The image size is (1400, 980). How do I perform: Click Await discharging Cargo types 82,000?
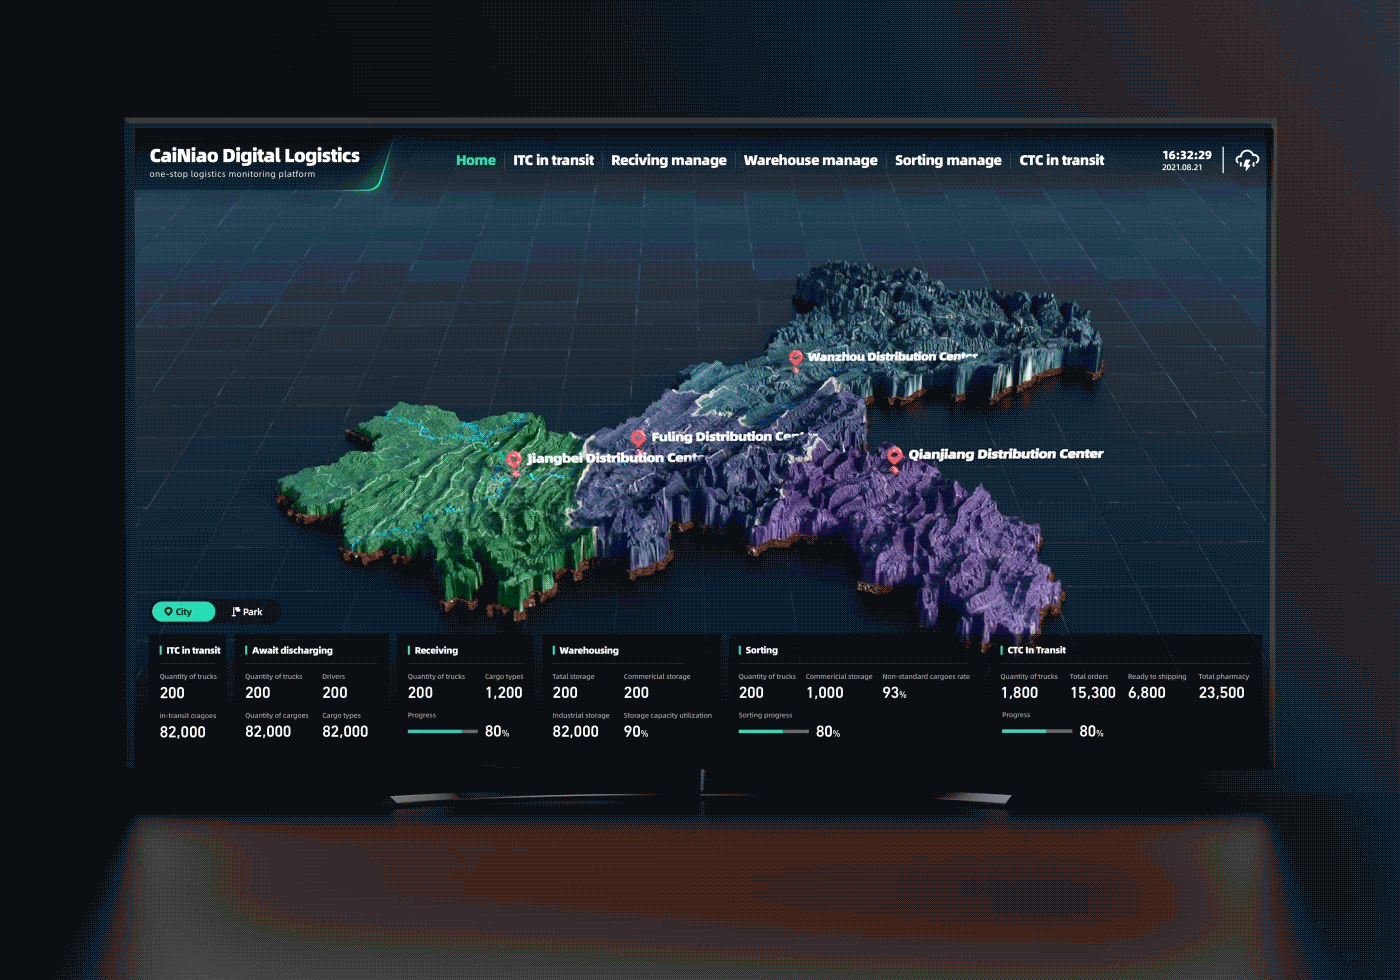point(345,732)
